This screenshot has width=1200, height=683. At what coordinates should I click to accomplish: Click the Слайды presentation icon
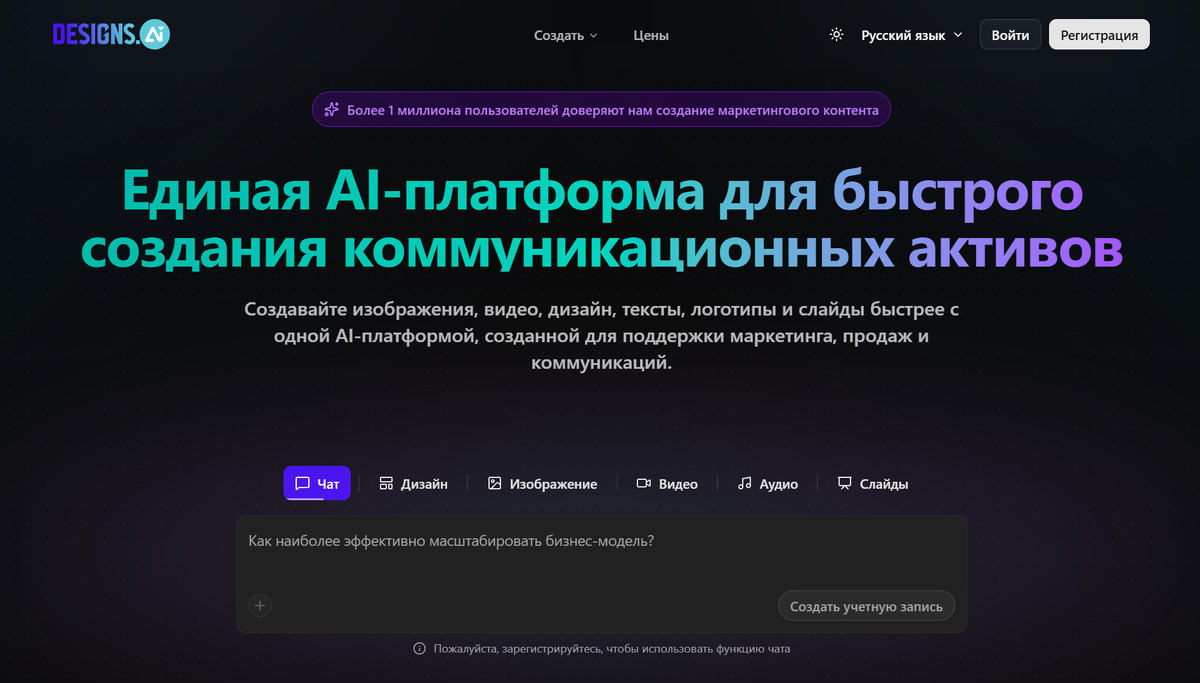click(x=844, y=484)
